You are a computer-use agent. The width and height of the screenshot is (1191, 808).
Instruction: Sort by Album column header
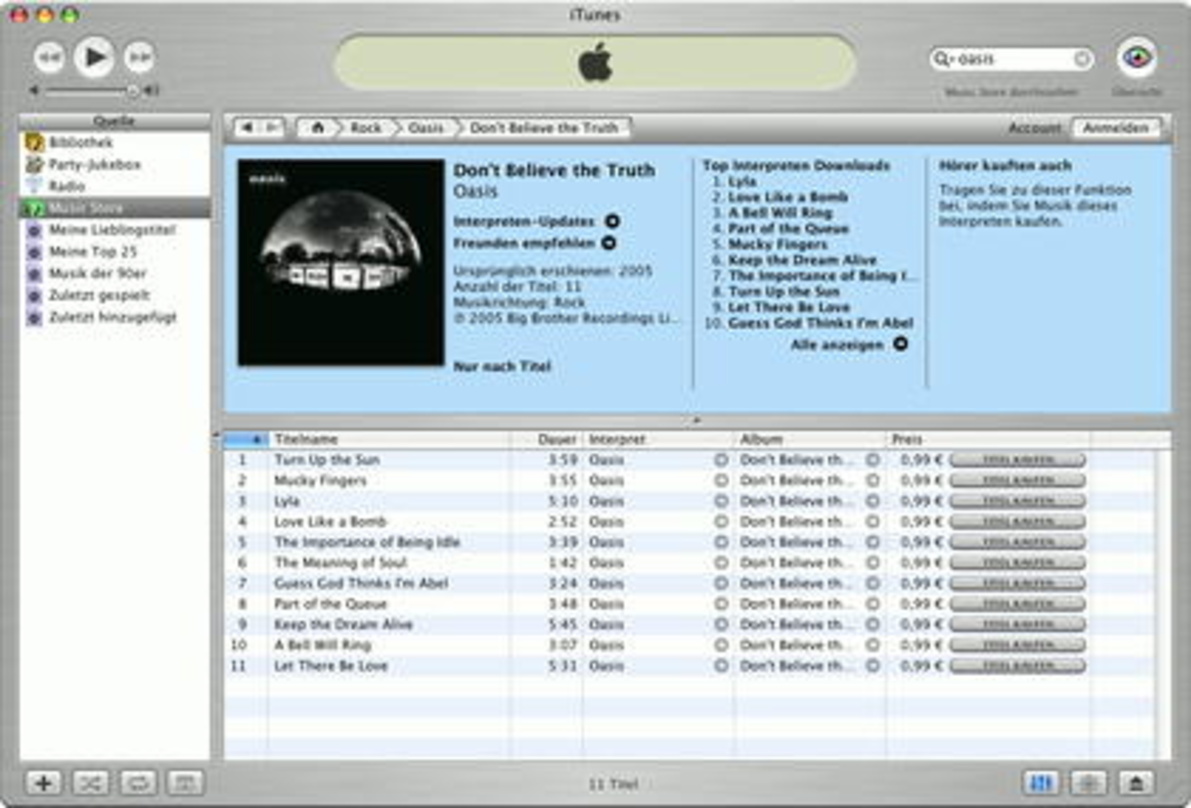810,440
